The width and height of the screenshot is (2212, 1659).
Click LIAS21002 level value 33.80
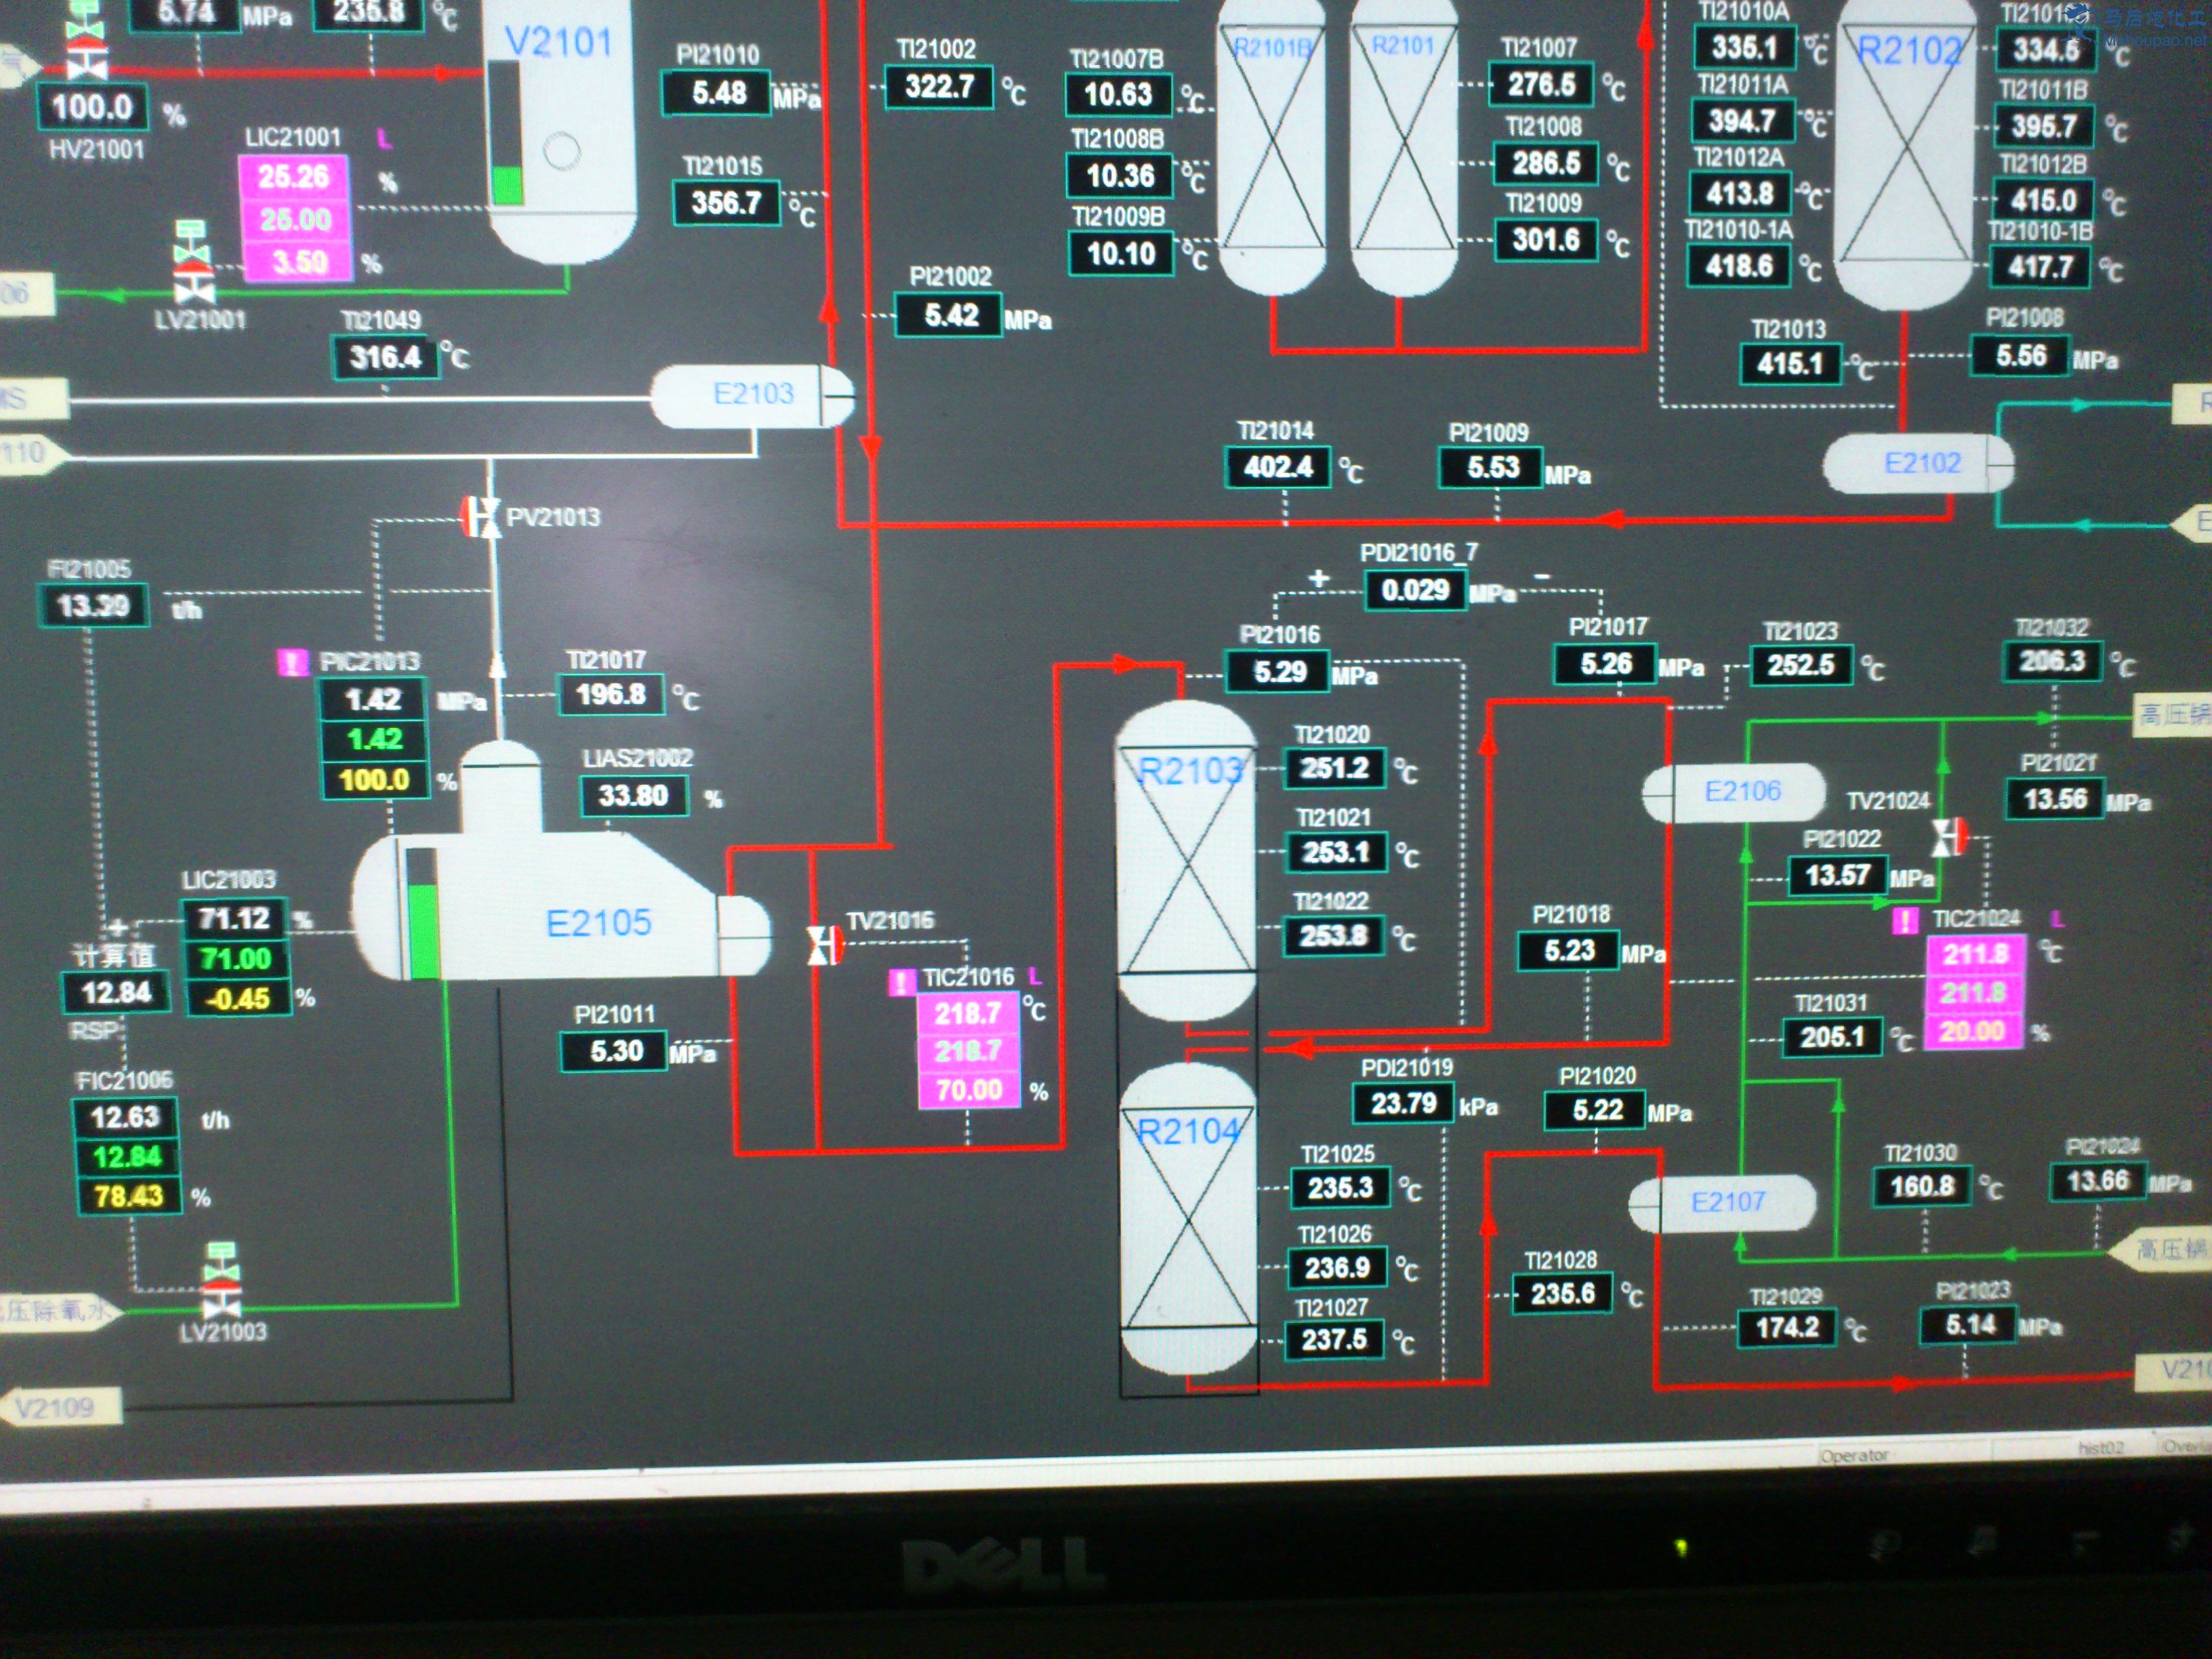pos(634,796)
